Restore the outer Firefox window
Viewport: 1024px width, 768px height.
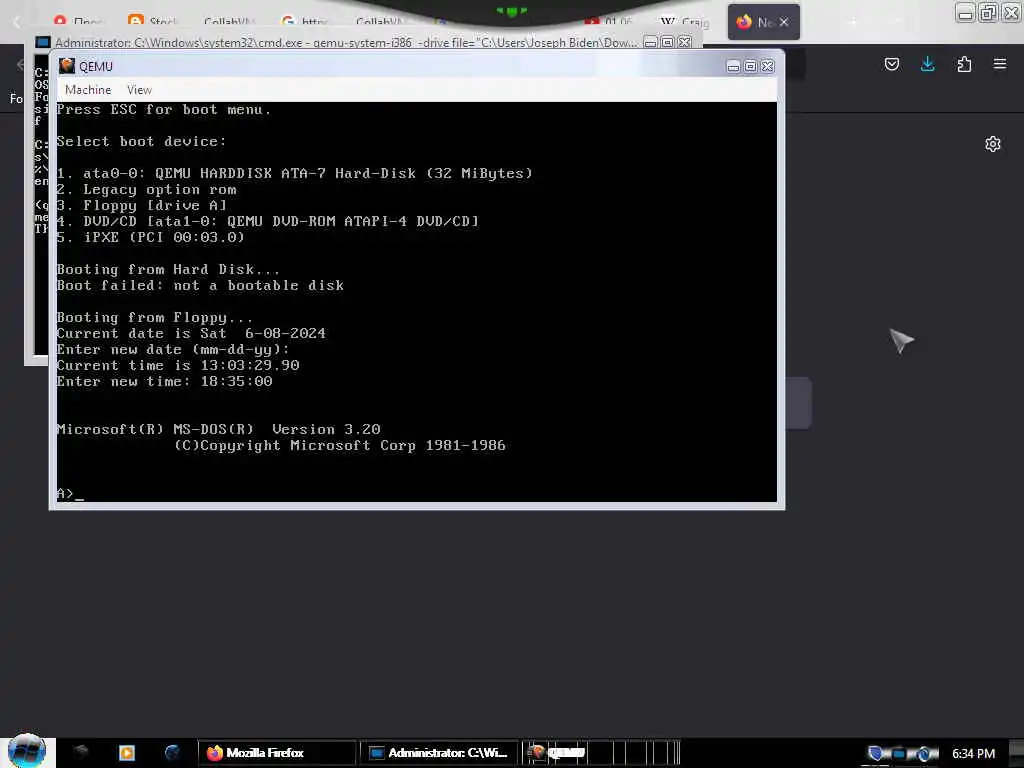click(989, 12)
